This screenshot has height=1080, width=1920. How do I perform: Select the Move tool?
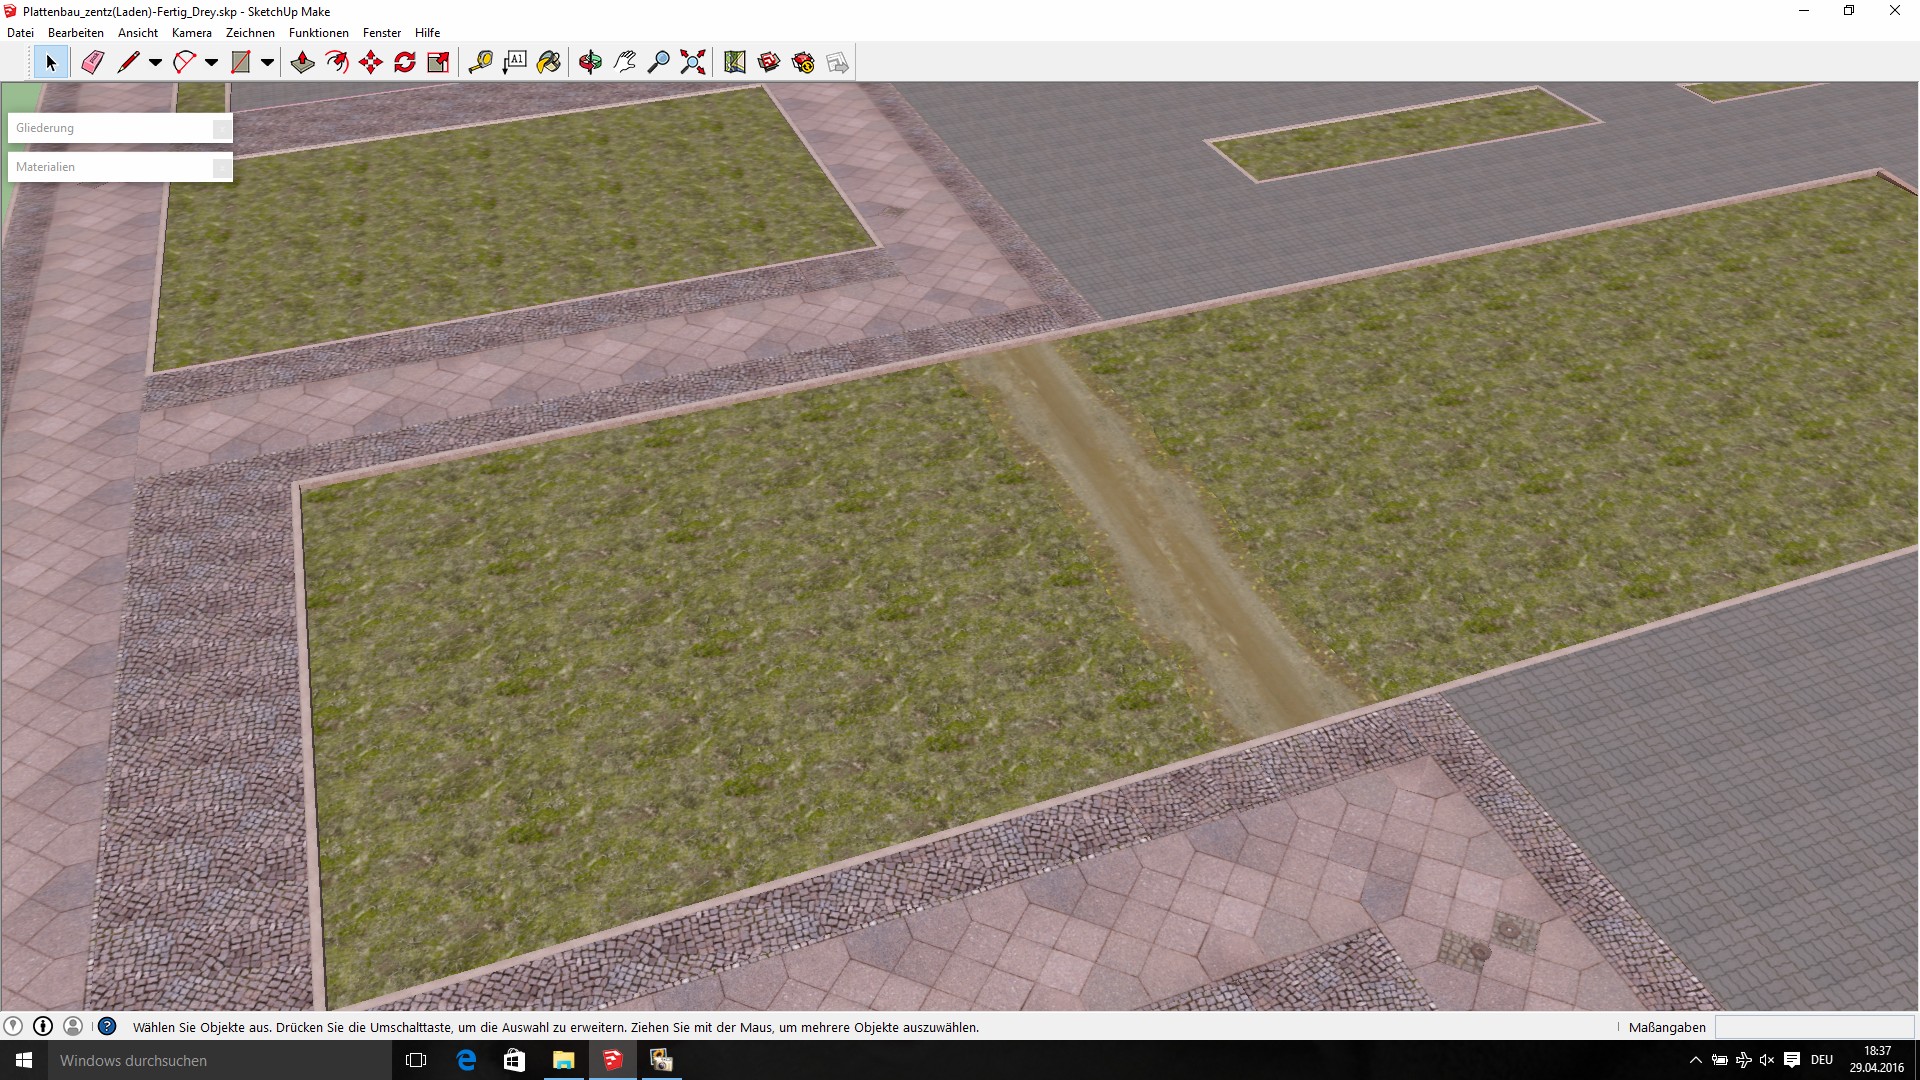pyautogui.click(x=371, y=63)
